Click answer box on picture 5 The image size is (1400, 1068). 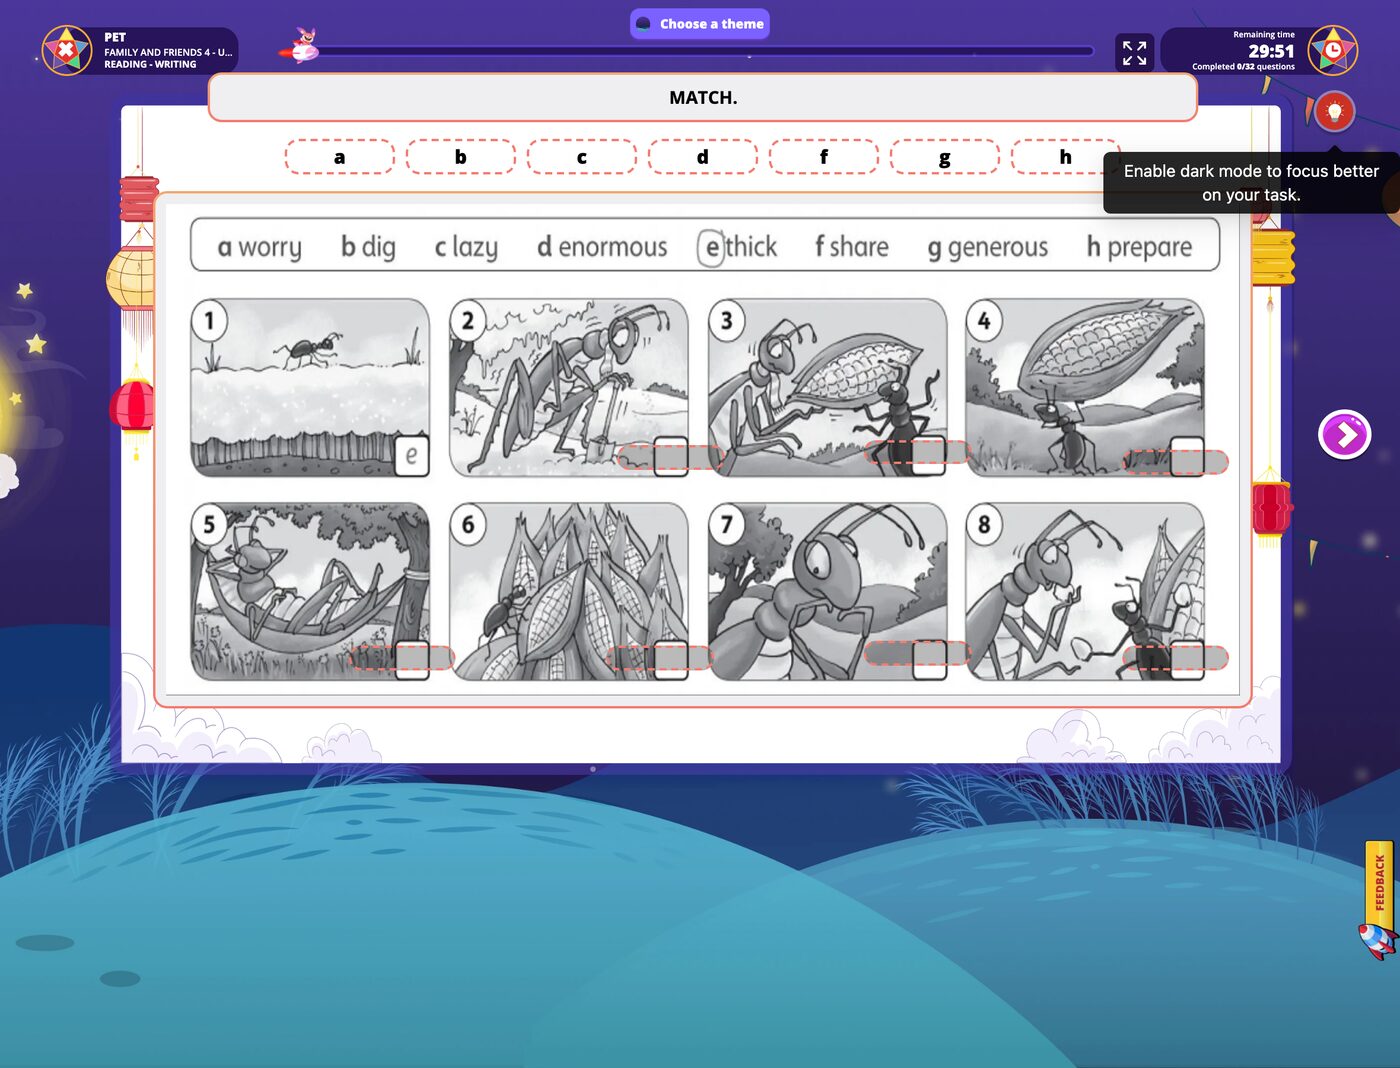point(402,658)
